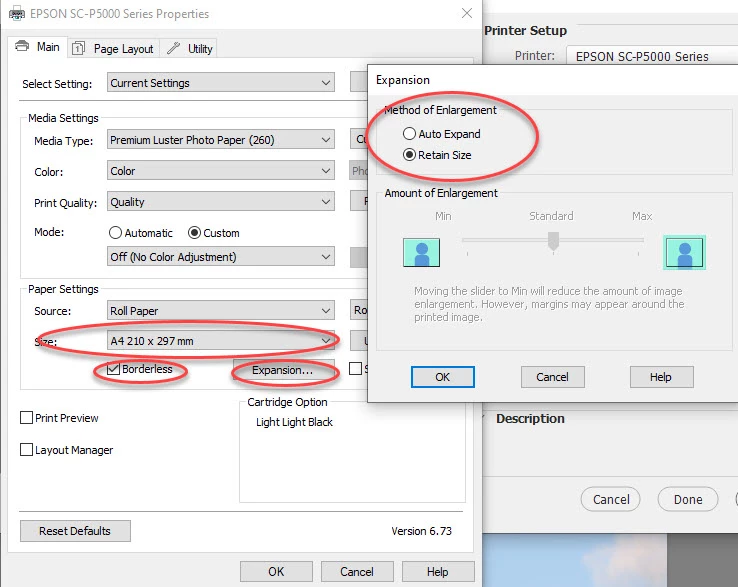Open the Utility tab
The image size is (738, 587).
189,48
